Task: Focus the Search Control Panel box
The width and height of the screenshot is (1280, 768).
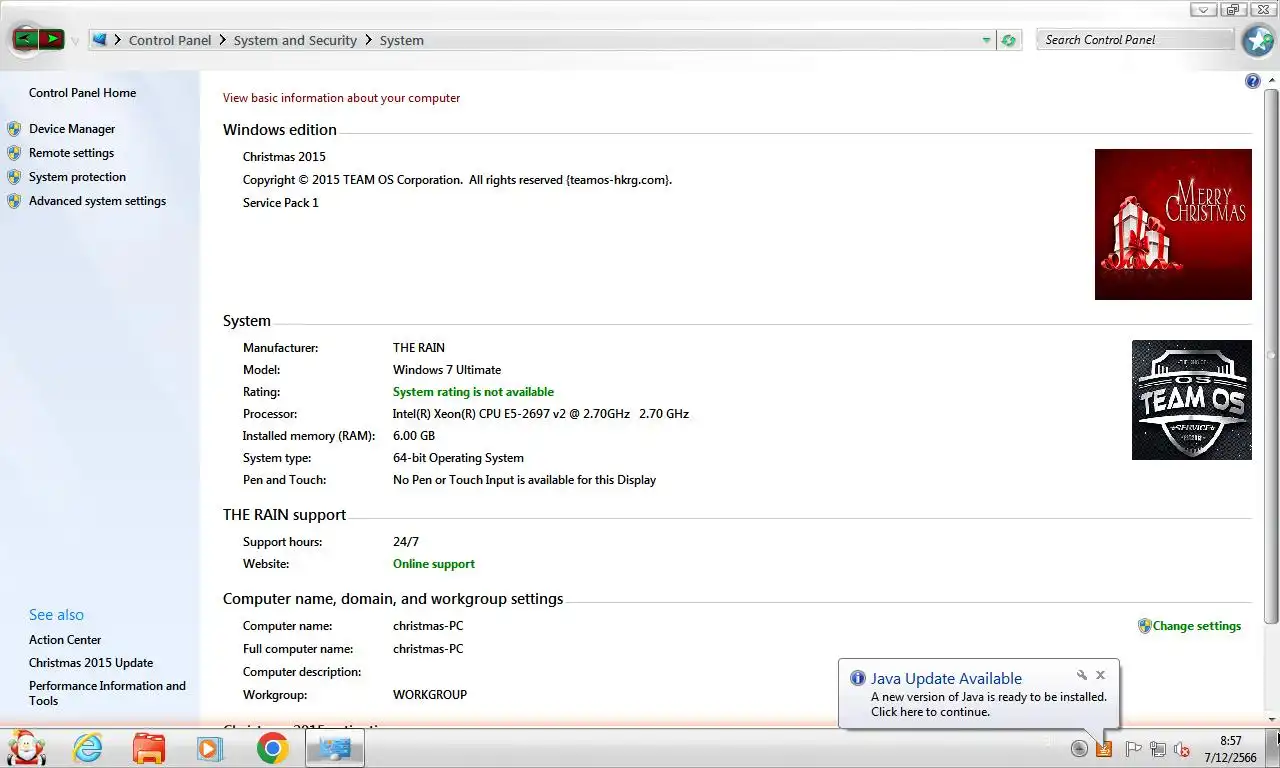Action: click(1136, 40)
